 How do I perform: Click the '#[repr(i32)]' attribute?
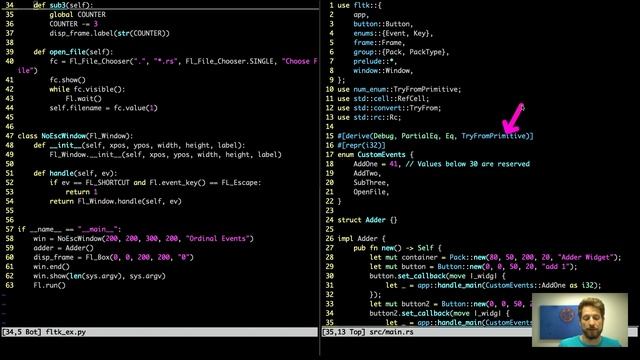[361, 145]
